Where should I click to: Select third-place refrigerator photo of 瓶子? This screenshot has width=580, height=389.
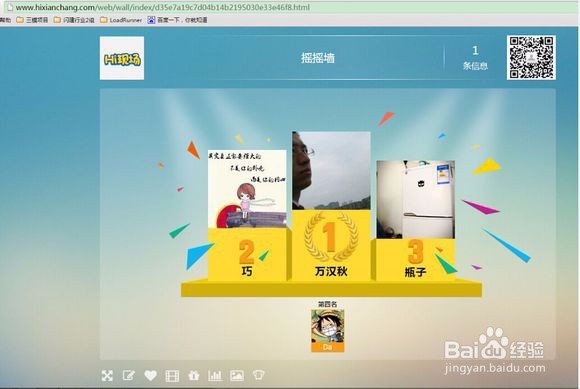pyautogui.click(x=415, y=199)
